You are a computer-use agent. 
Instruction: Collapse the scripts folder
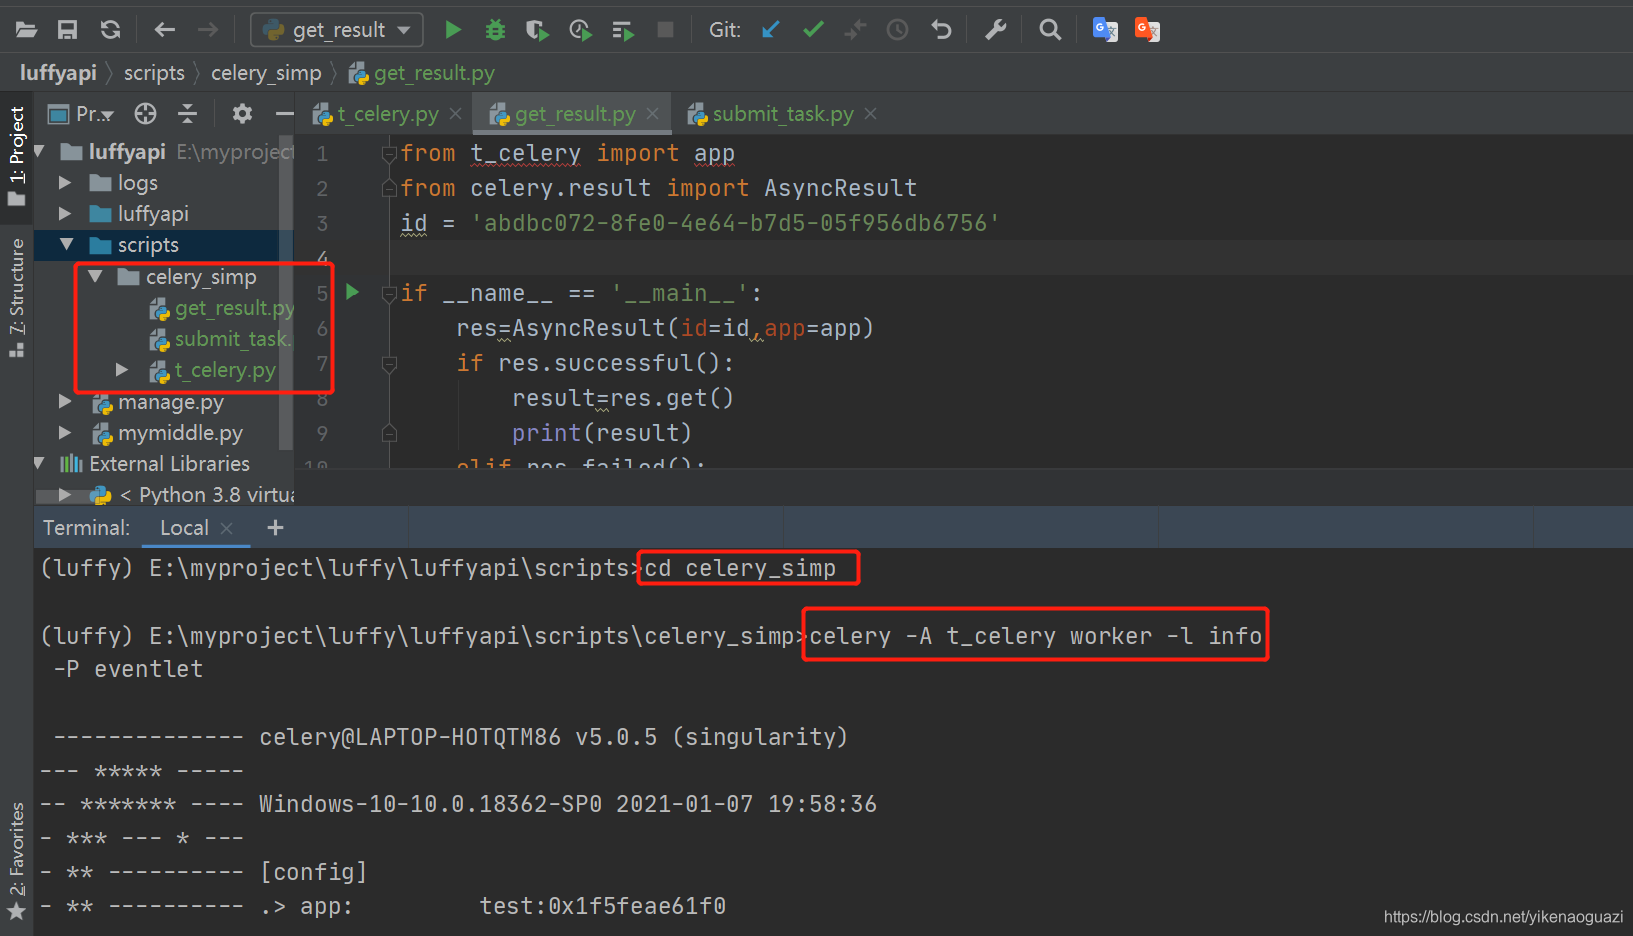pyautogui.click(x=66, y=244)
